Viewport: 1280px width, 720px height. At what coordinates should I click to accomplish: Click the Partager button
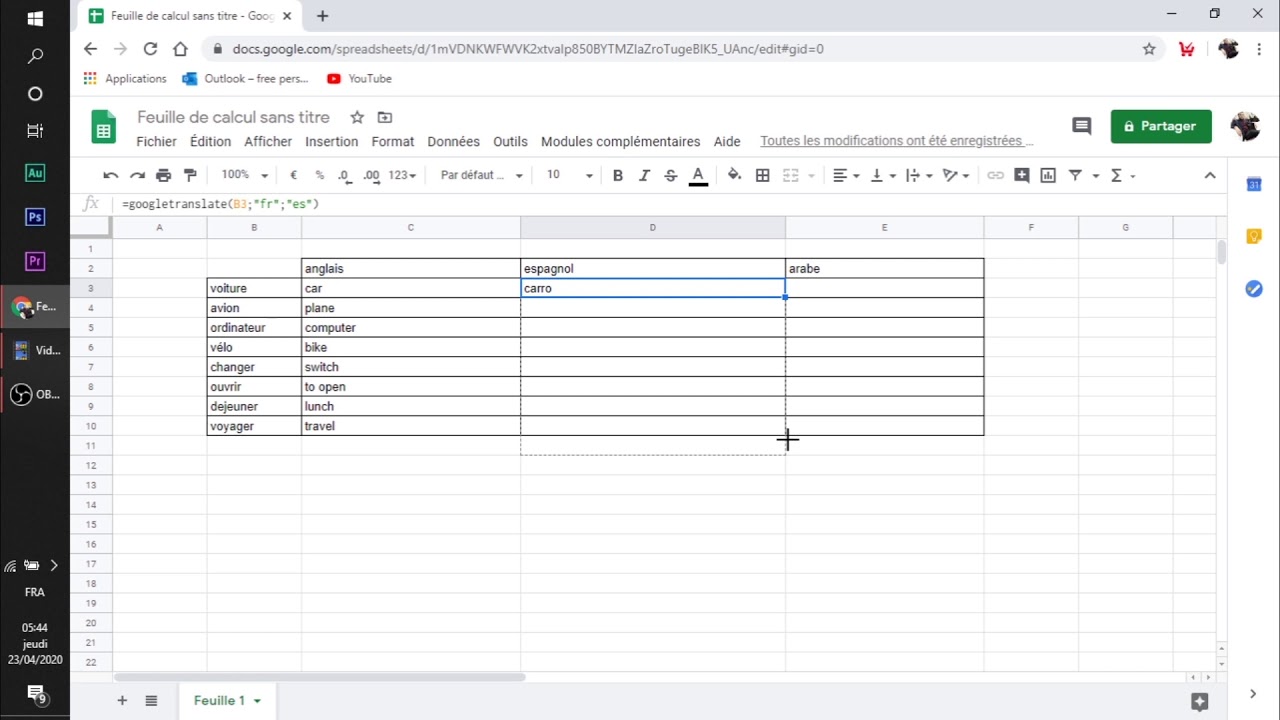click(x=1160, y=126)
